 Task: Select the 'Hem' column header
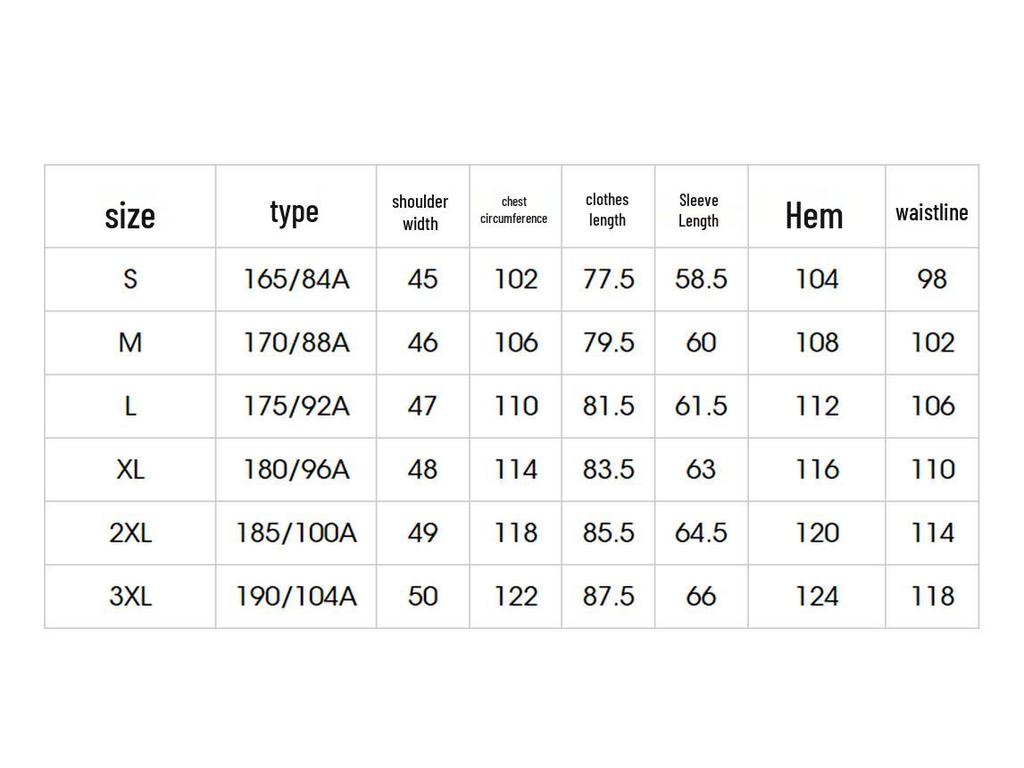tap(814, 215)
